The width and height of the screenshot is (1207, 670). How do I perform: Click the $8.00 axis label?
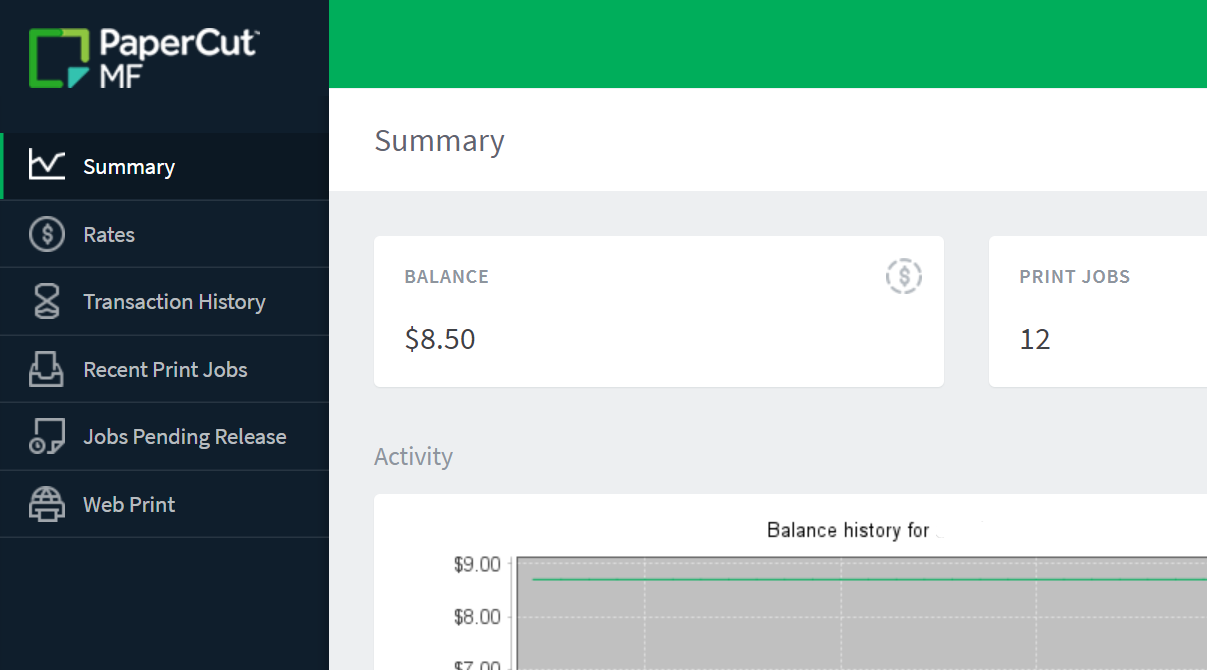(x=476, y=617)
